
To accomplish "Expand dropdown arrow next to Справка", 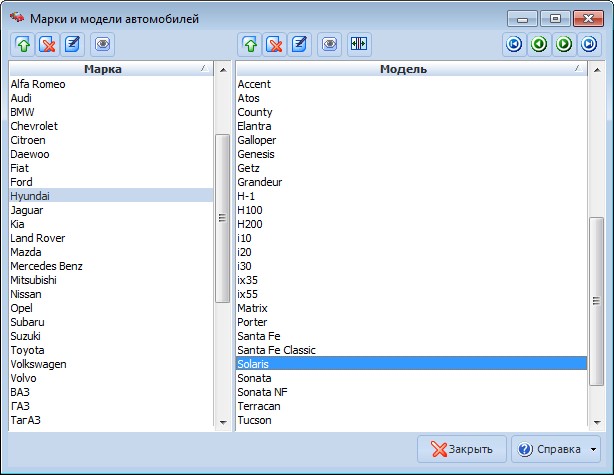I will 594,449.
